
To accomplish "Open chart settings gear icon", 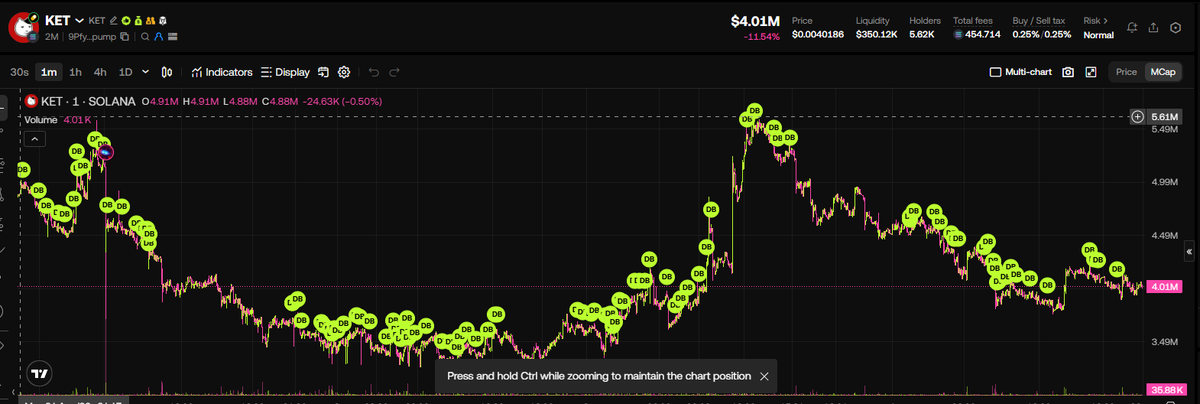I will (344, 72).
